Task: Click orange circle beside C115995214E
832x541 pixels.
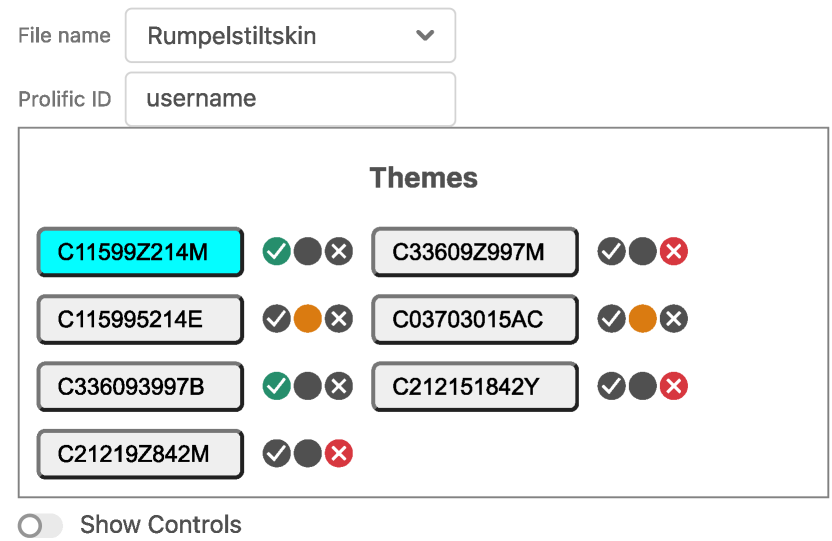Action: click(x=308, y=319)
